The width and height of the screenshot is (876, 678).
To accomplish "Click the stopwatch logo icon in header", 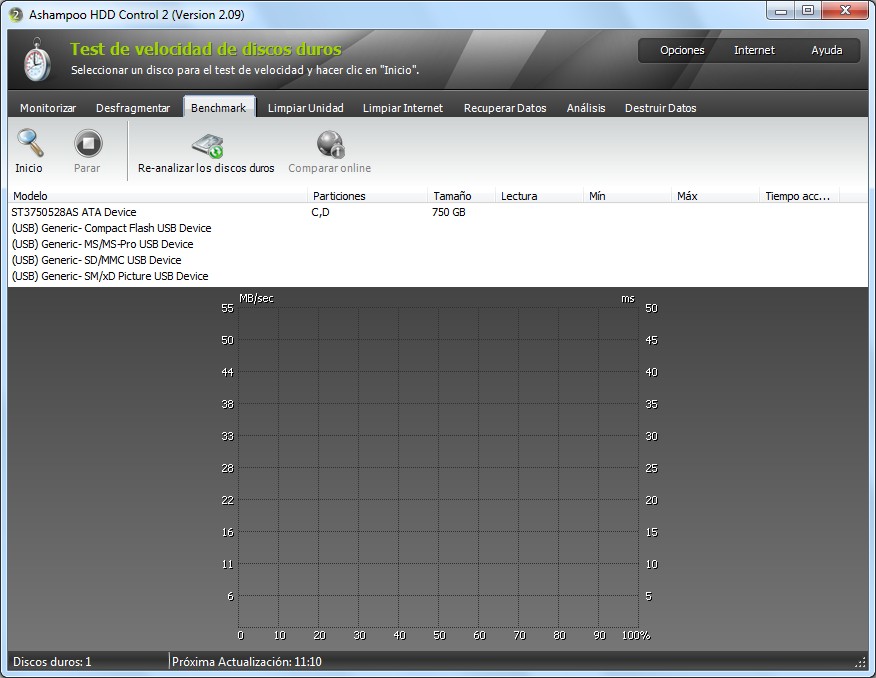I will pos(37,59).
